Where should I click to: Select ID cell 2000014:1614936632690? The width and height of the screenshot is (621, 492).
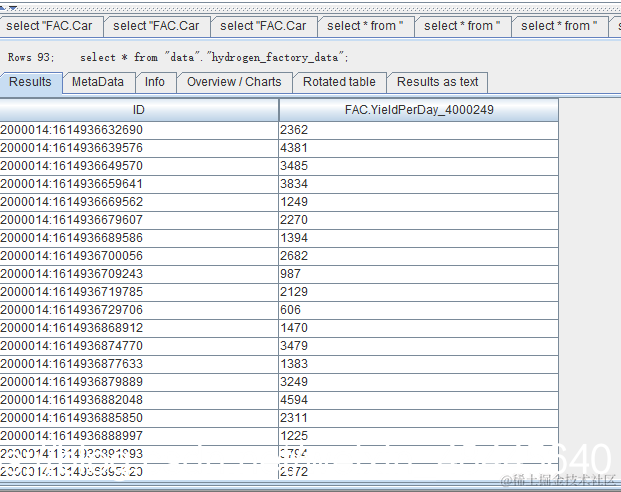[x=139, y=130]
